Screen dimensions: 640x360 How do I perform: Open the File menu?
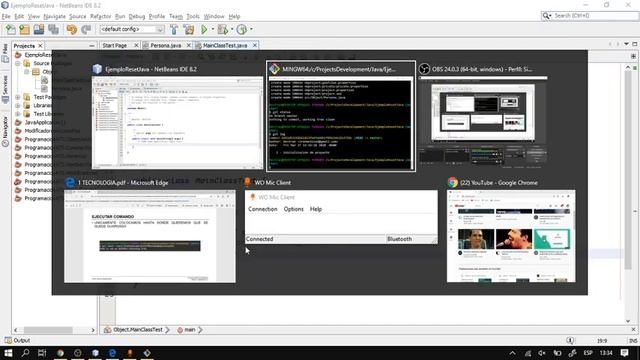6,16
